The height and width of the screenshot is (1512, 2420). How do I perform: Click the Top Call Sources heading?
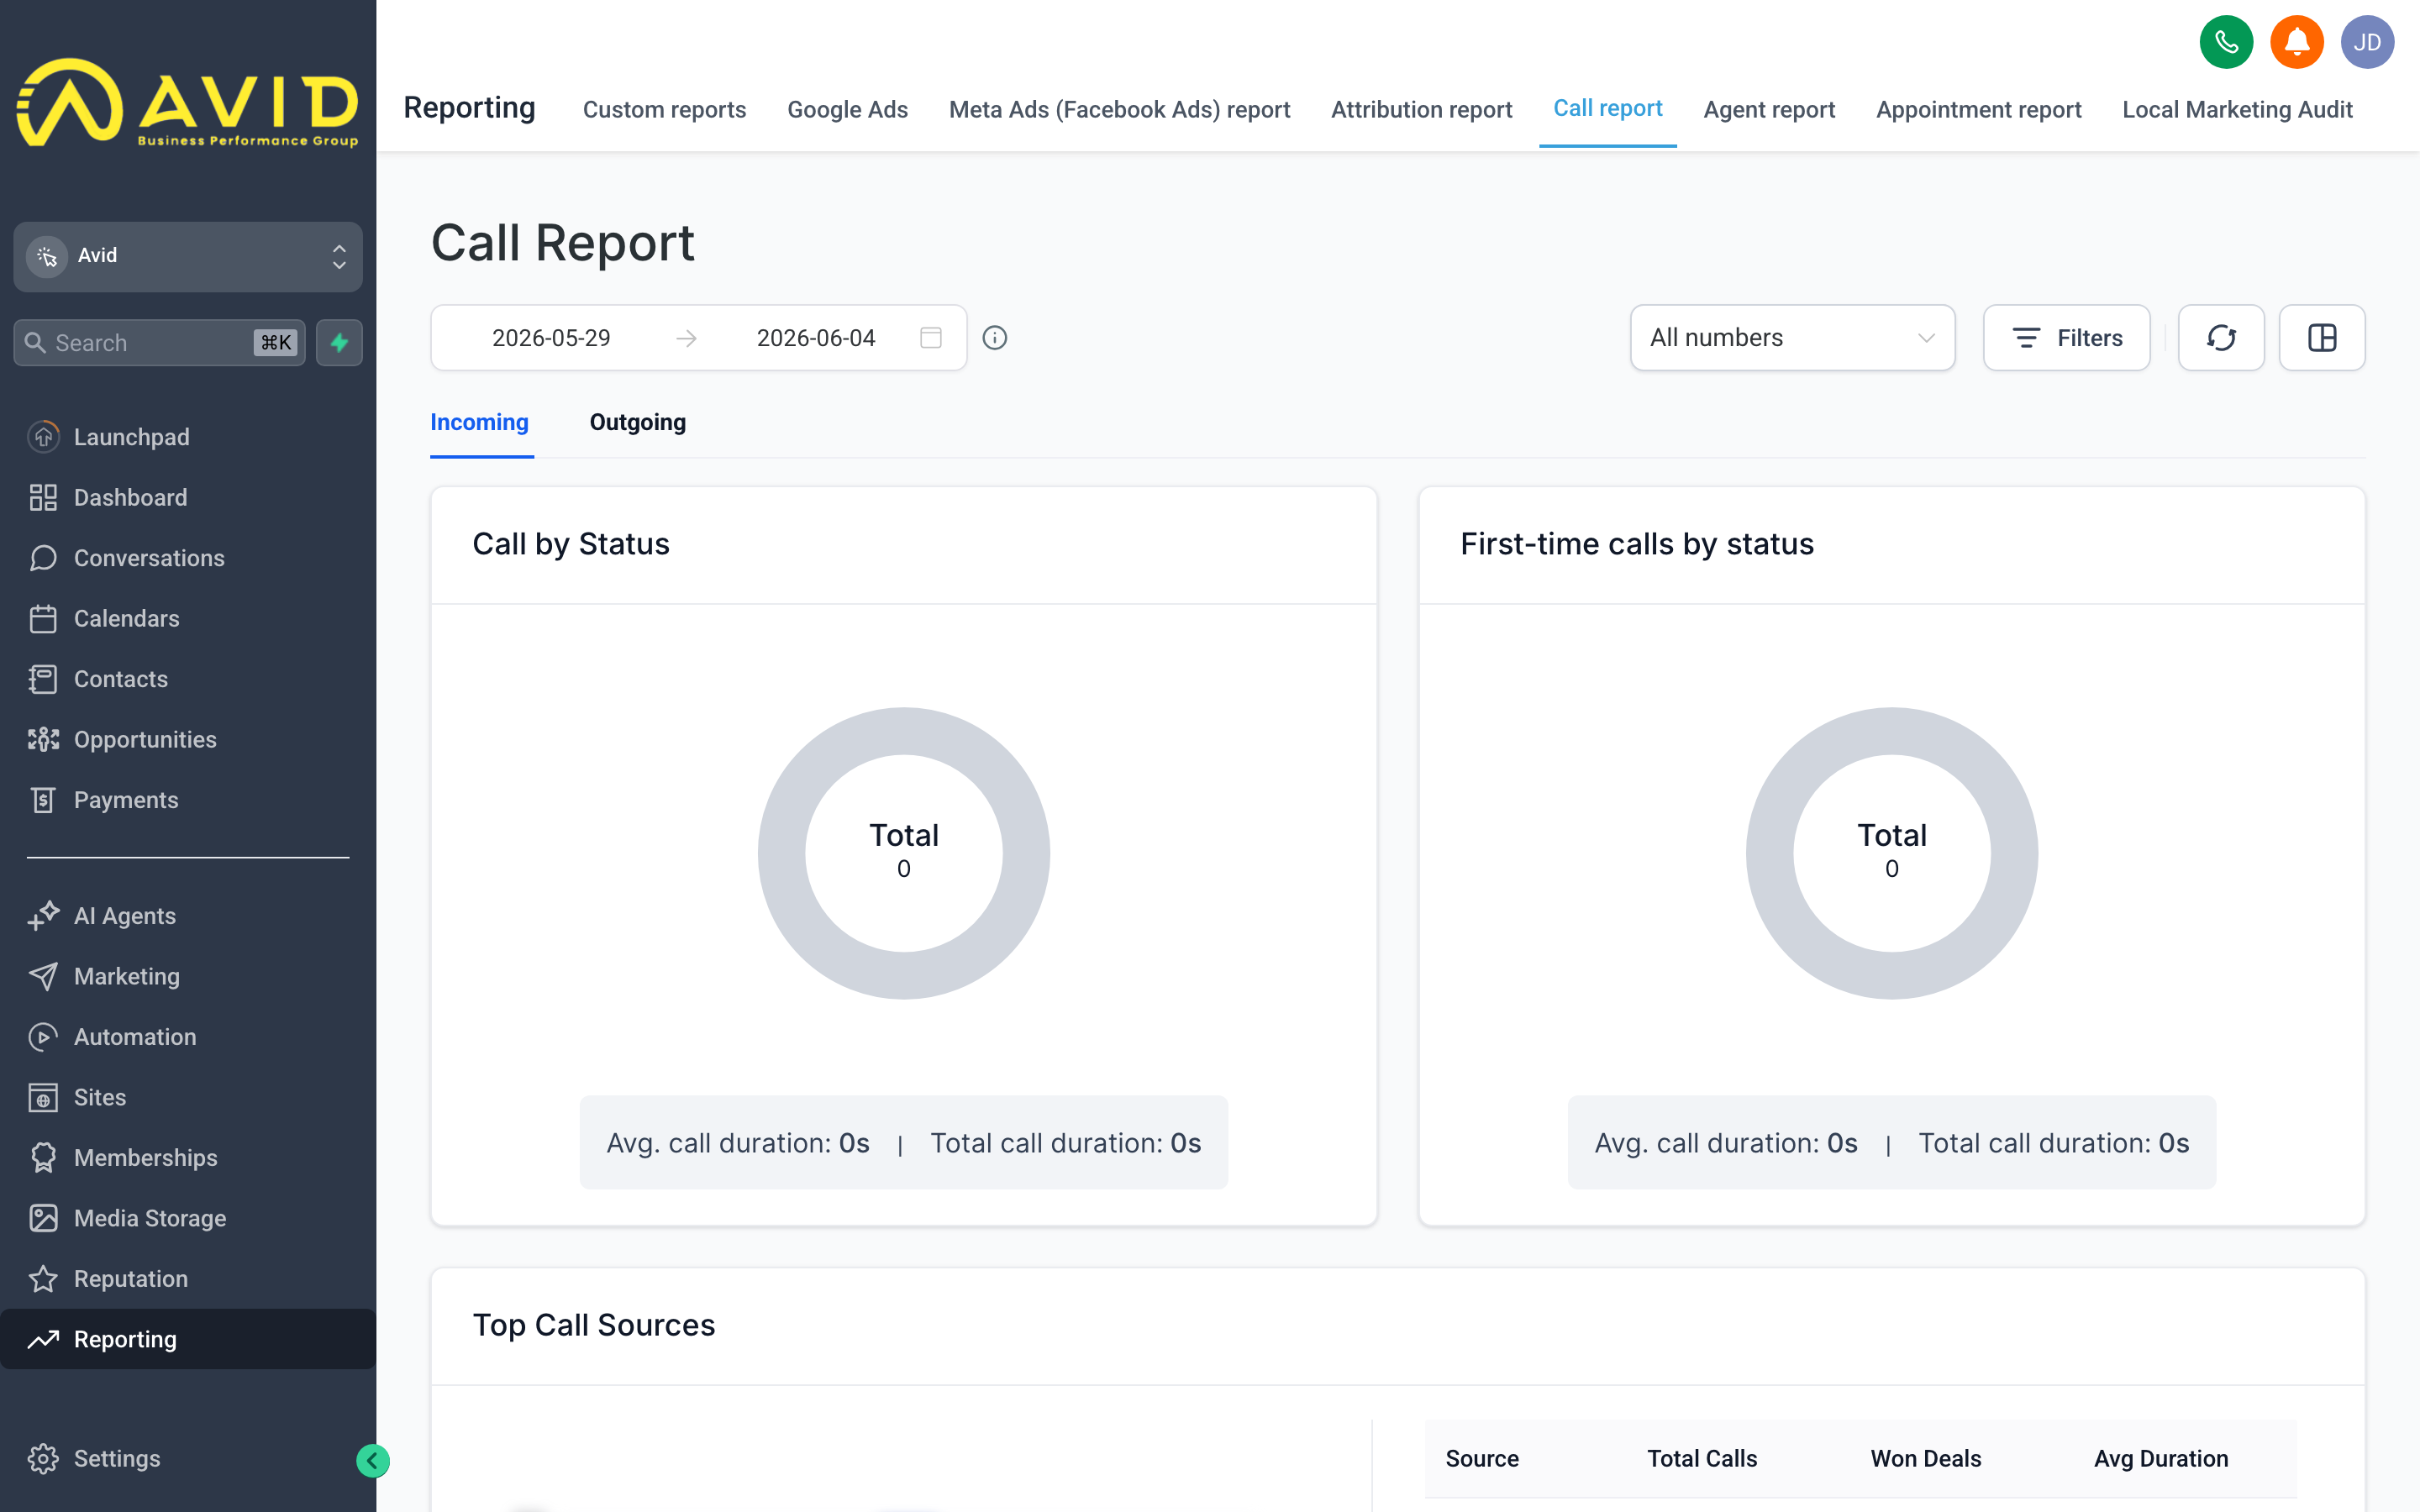pos(594,1325)
